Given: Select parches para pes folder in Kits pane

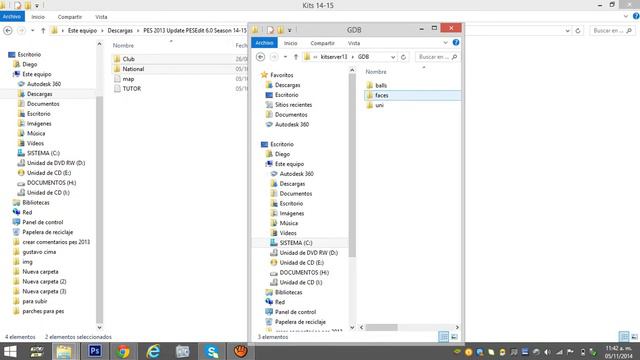Looking at the screenshot, I should pos(43,311).
